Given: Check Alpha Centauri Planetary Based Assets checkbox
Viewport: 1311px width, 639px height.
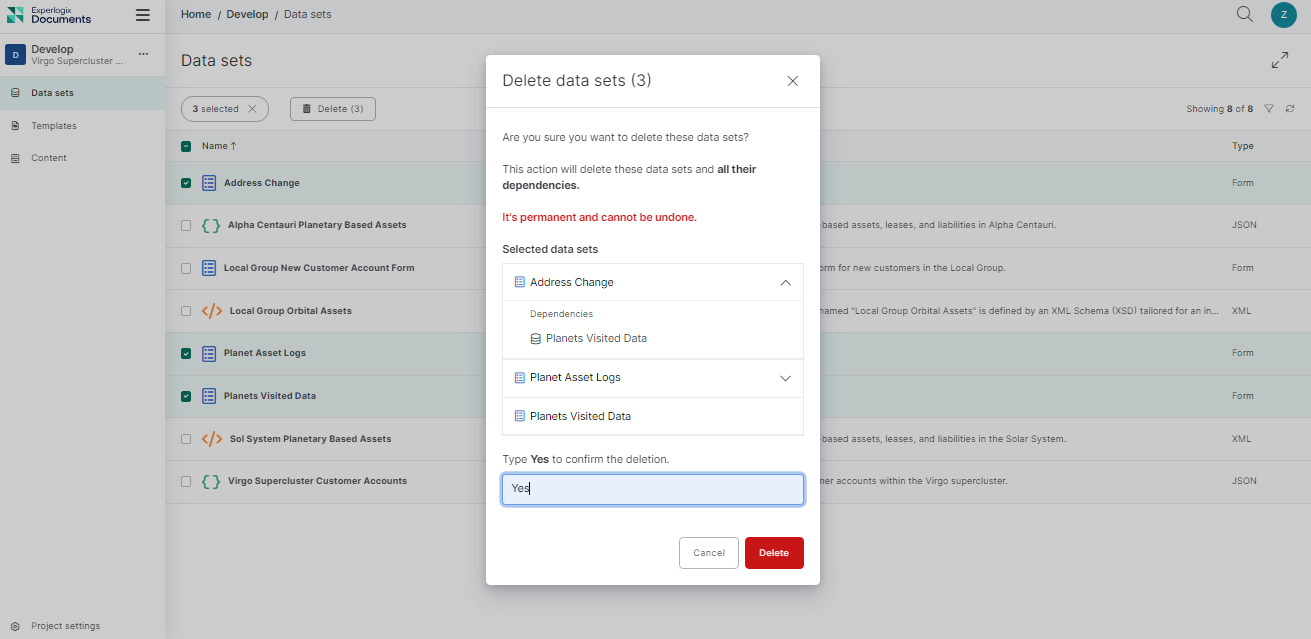Looking at the screenshot, I should point(186,225).
